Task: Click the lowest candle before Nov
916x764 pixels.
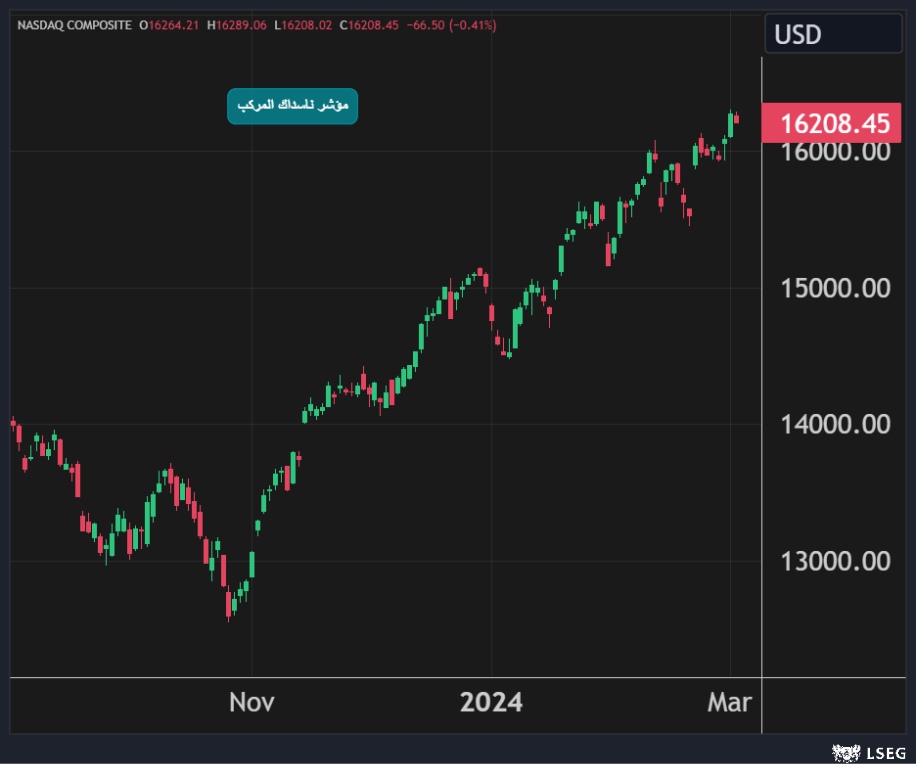Action: click(229, 603)
